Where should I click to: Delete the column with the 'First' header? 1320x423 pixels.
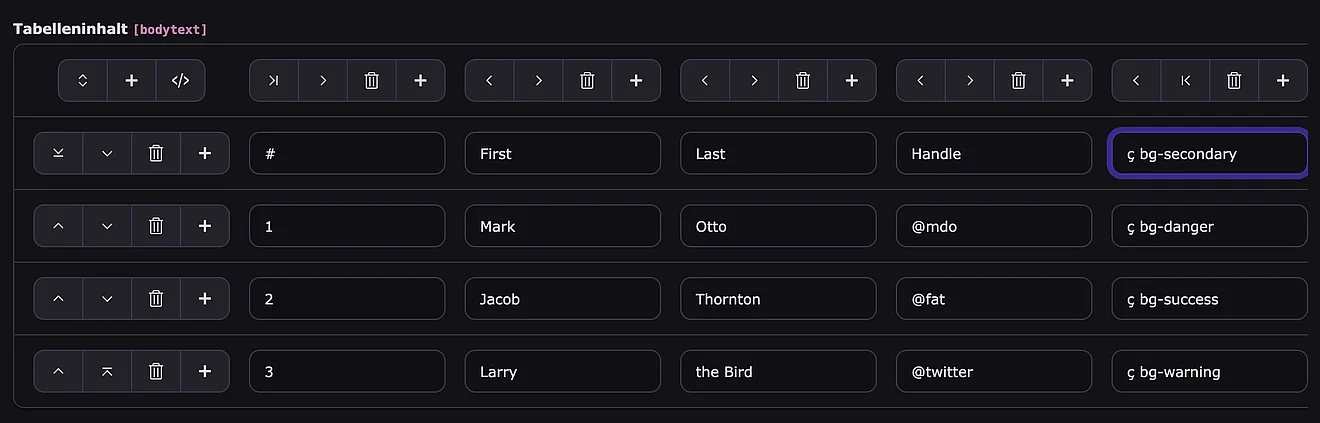(x=587, y=81)
